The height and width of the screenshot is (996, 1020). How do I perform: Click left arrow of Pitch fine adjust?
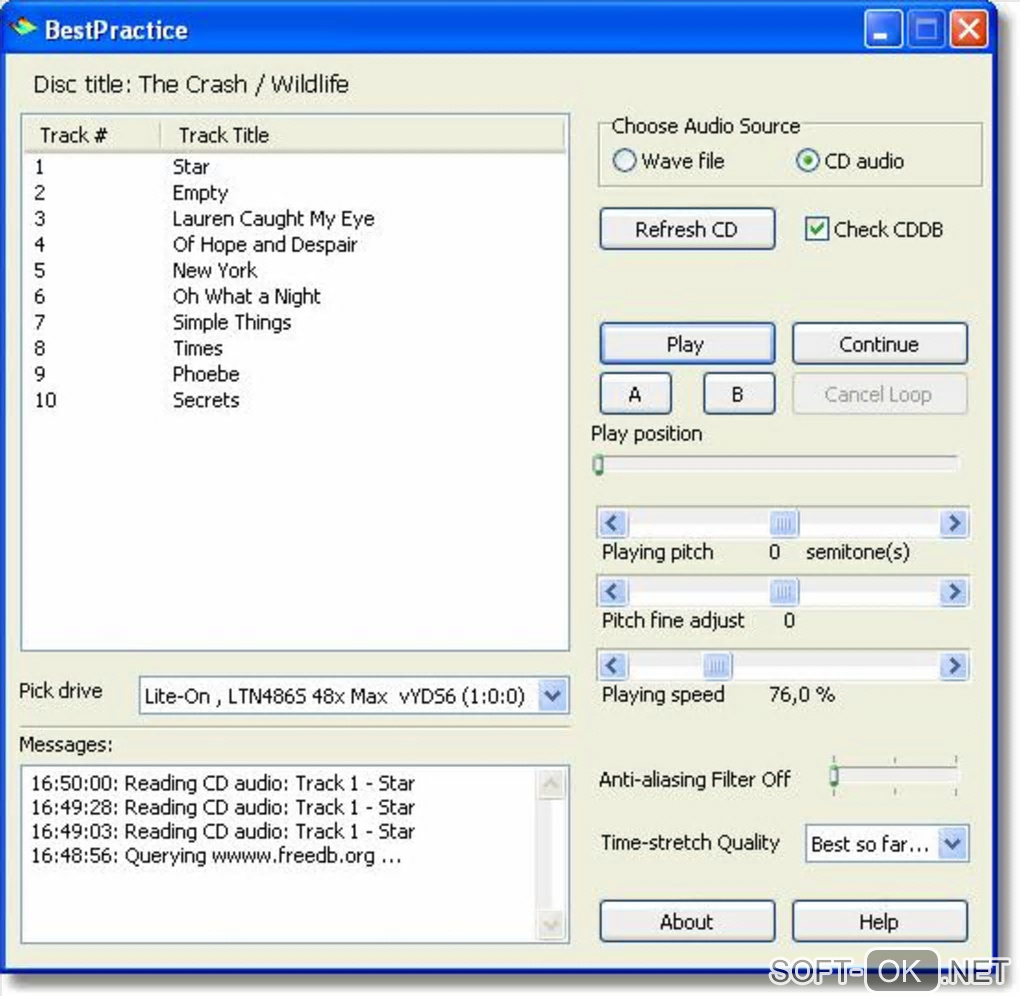[x=612, y=592]
